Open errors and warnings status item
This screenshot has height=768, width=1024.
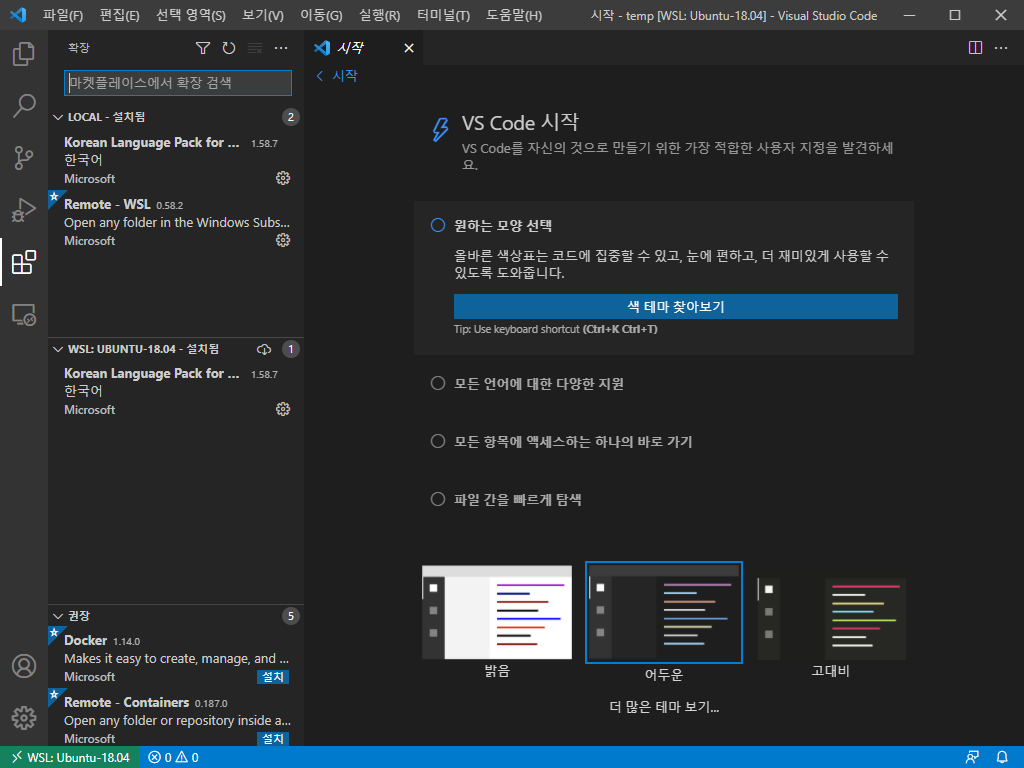pos(174,758)
